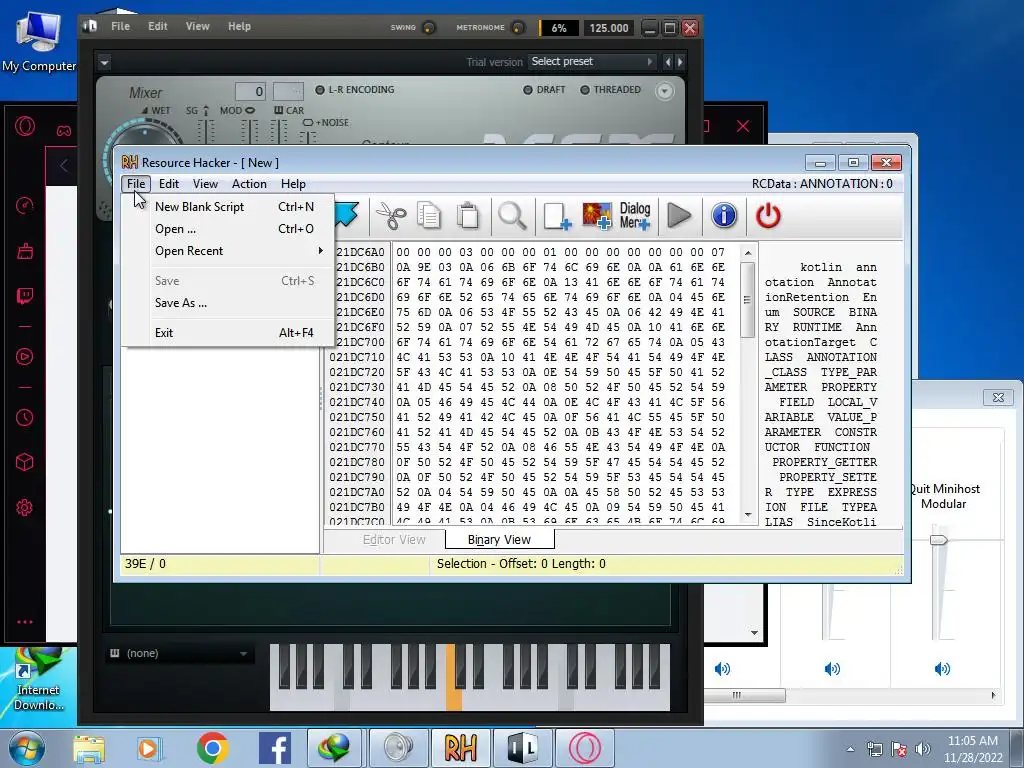The image size is (1024, 768).
Task: Open the Action menu in Resource Hacker
Action: click(x=249, y=184)
